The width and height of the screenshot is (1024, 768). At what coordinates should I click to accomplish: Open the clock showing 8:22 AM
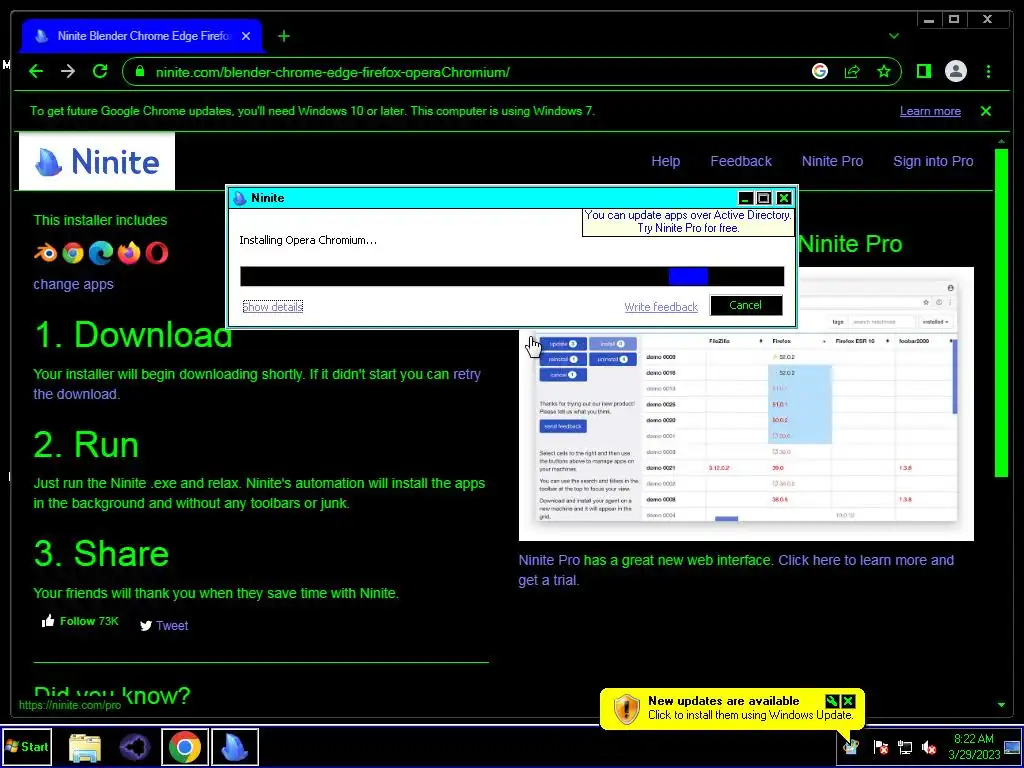point(974,747)
